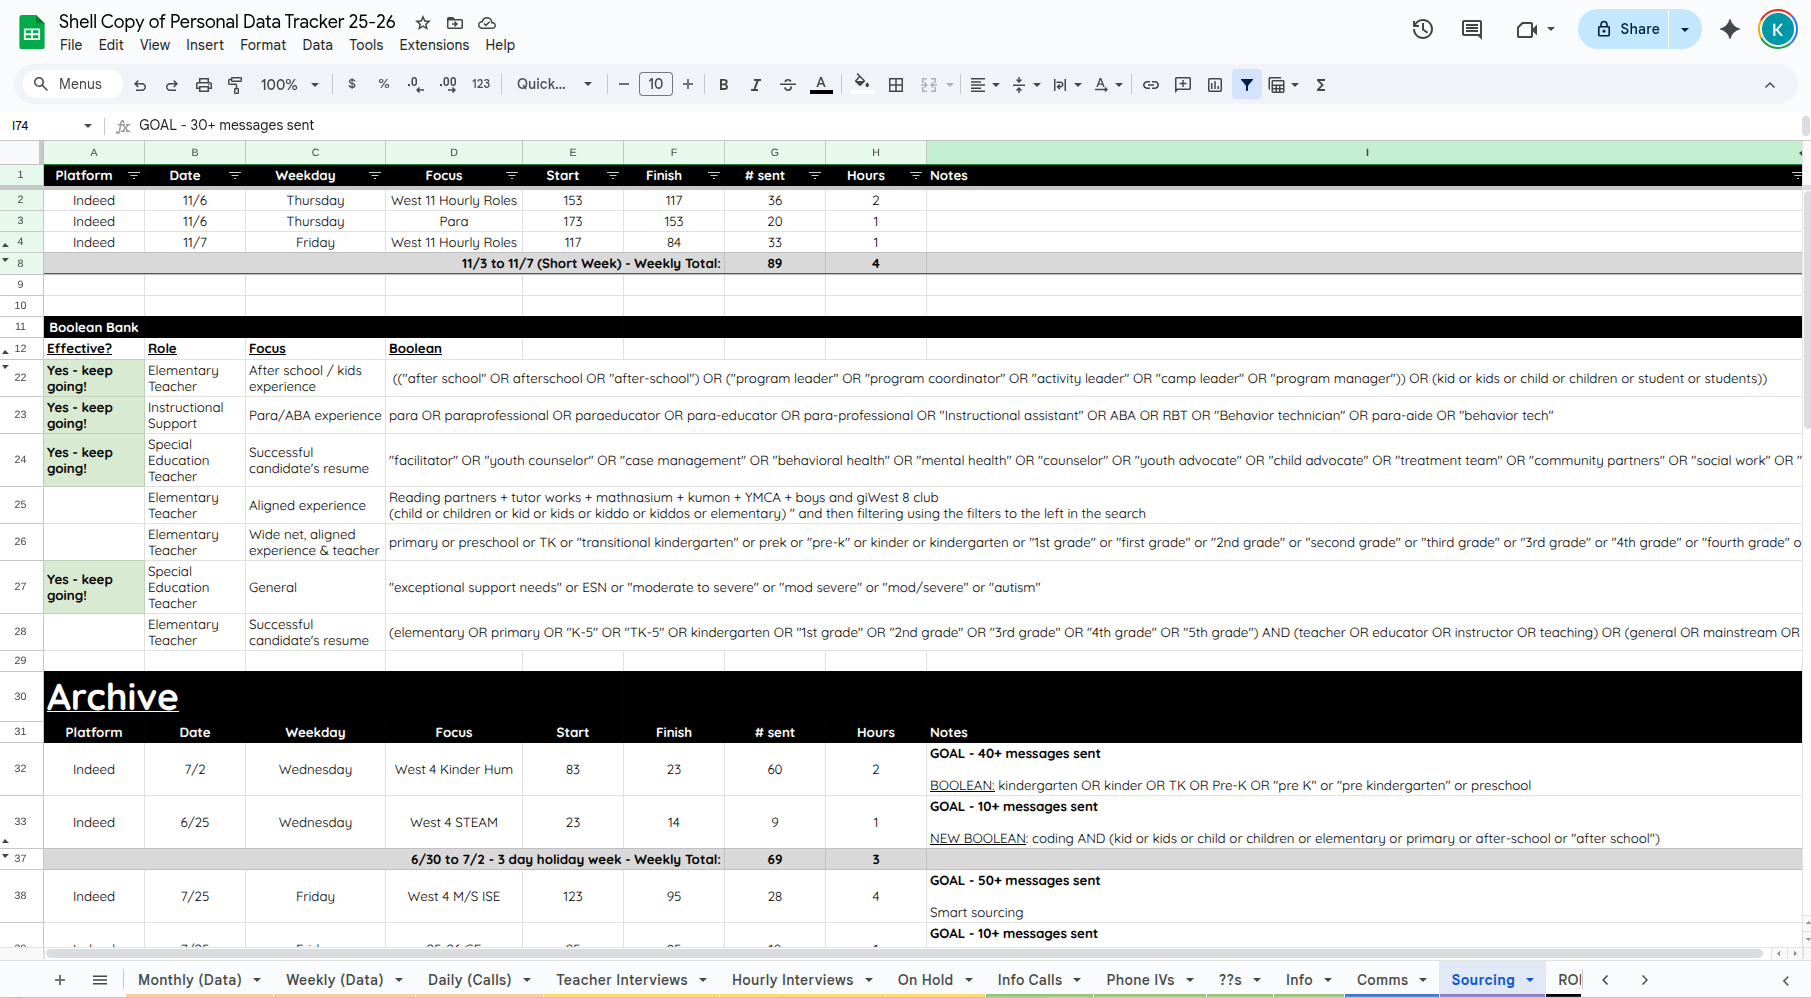Open version history
The image size is (1811, 998).
(1422, 29)
